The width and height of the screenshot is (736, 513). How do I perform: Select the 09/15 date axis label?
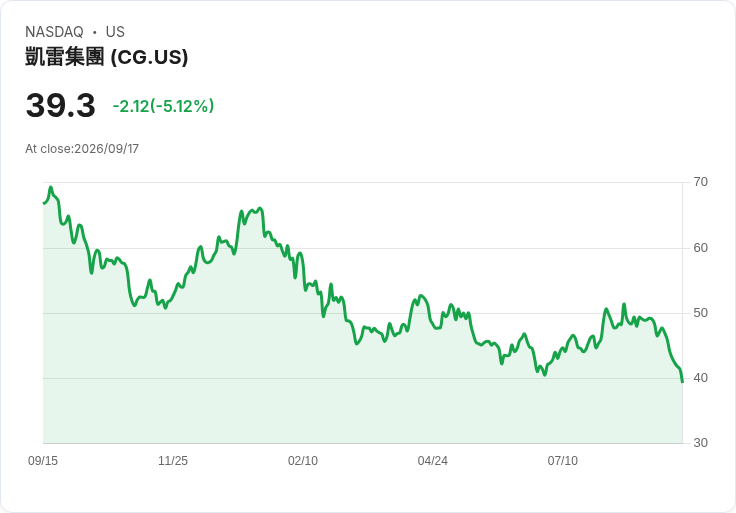43,461
